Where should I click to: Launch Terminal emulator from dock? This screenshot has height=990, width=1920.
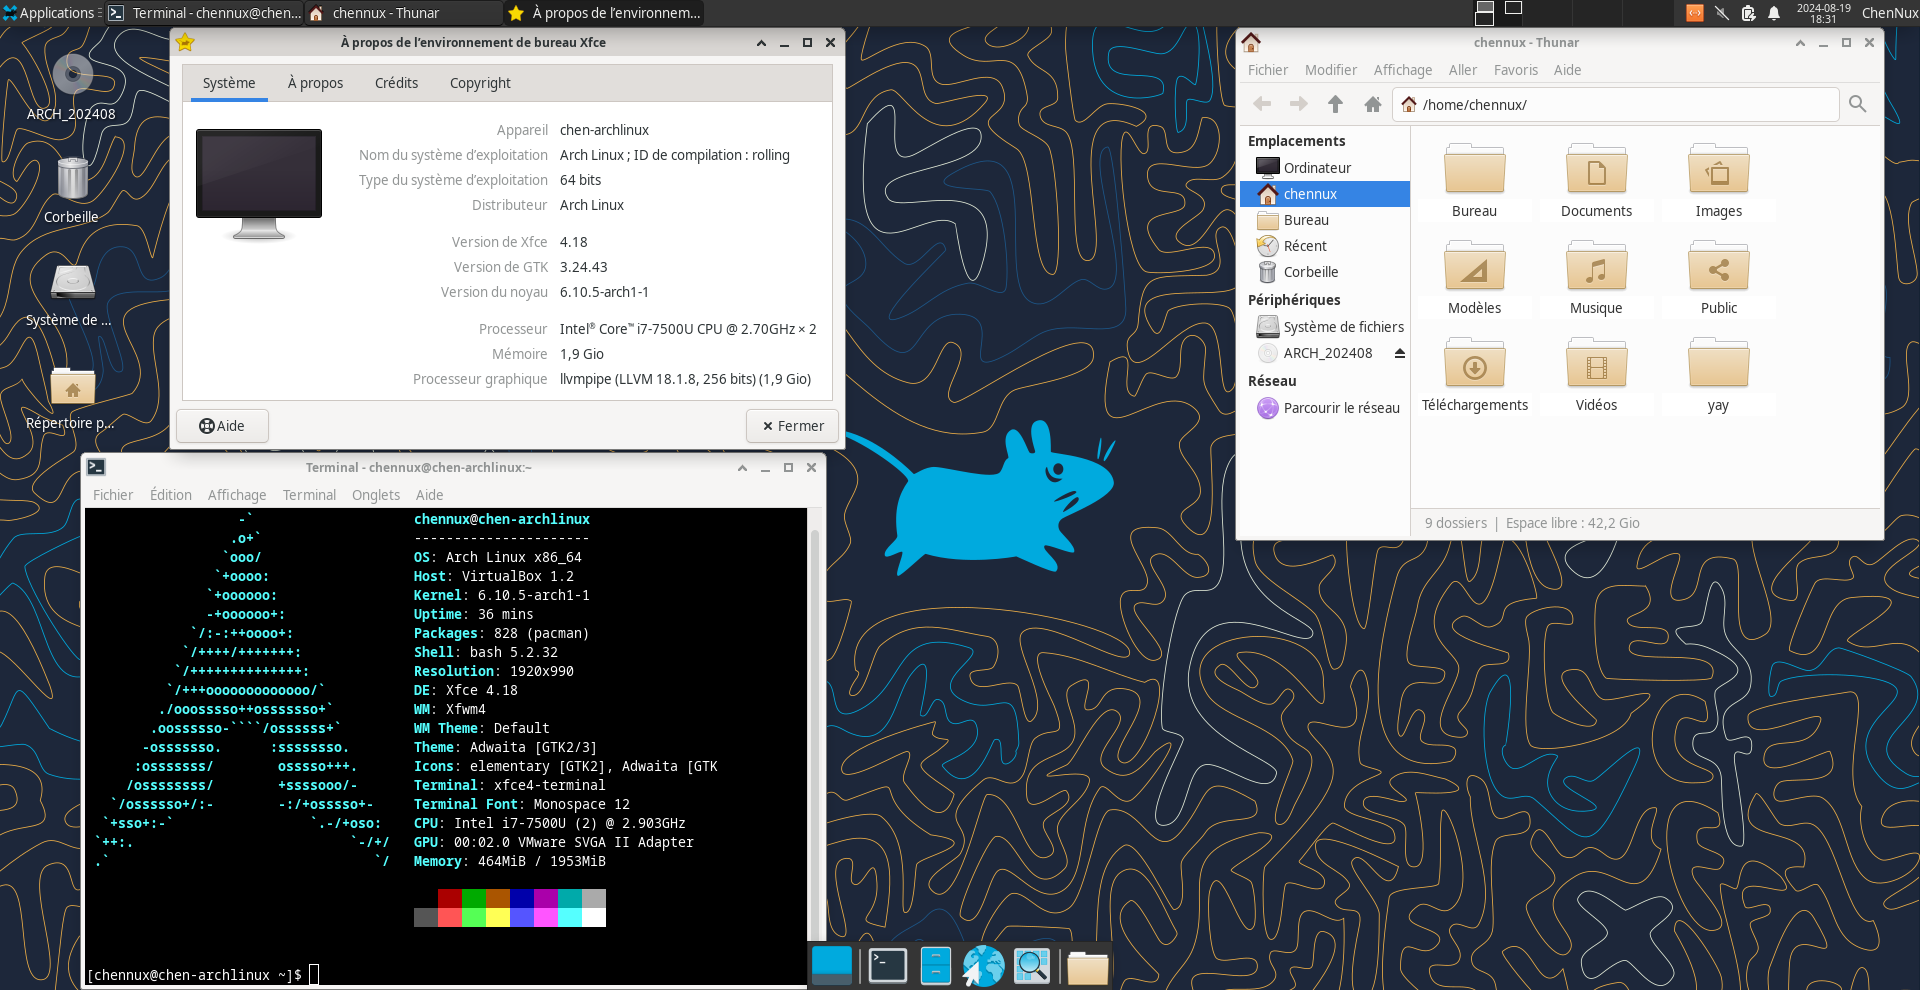pyautogui.click(x=887, y=965)
